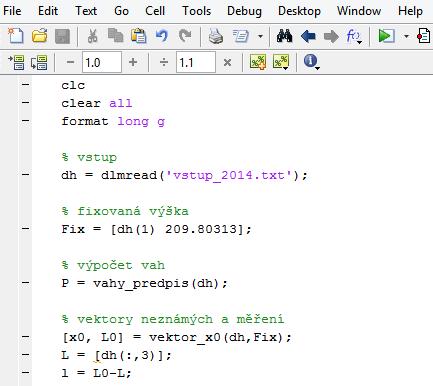Image resolution: width=433 pixels, height=386 pixels.
Task: Open the Debug menu
Action: click(244, 11)
